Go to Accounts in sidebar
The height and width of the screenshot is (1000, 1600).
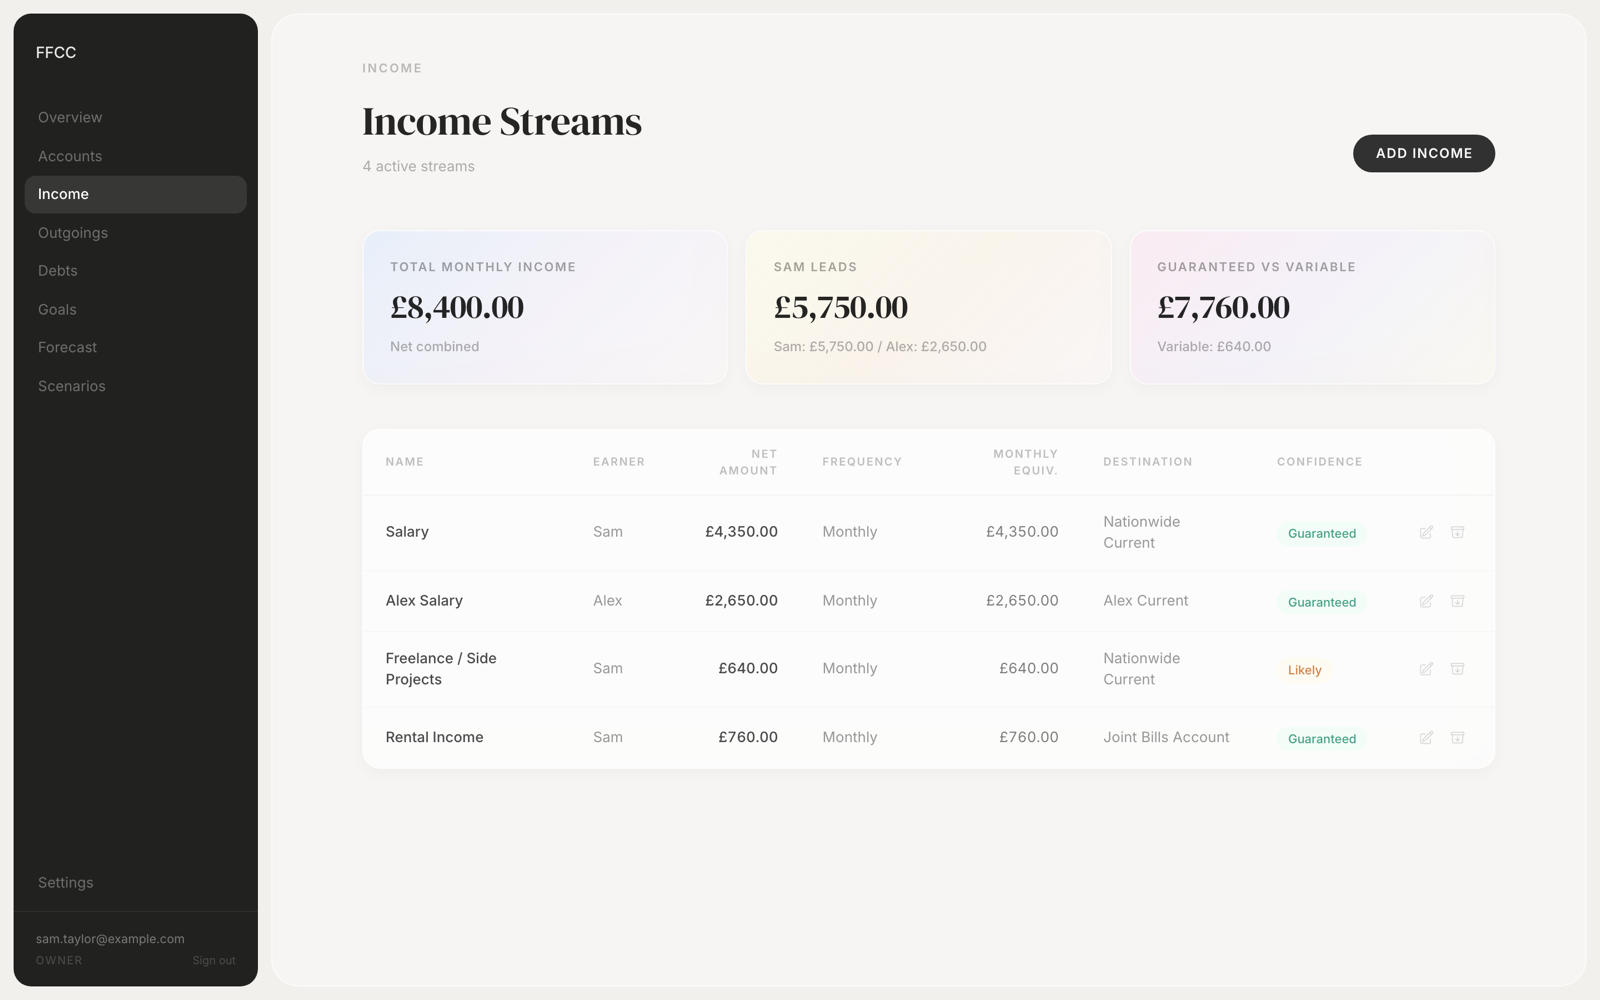(135, 156)
